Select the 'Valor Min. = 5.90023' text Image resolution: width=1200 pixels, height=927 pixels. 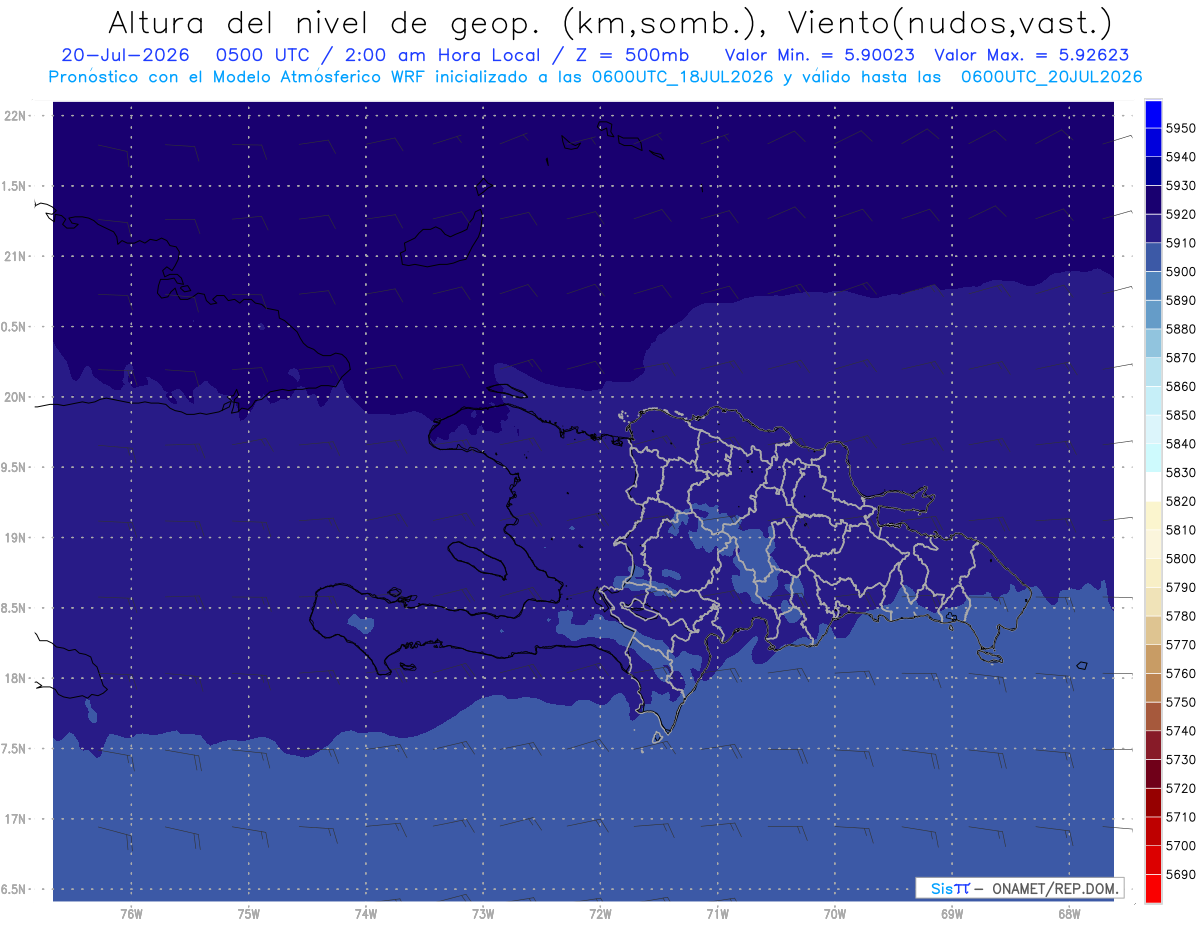819,55
